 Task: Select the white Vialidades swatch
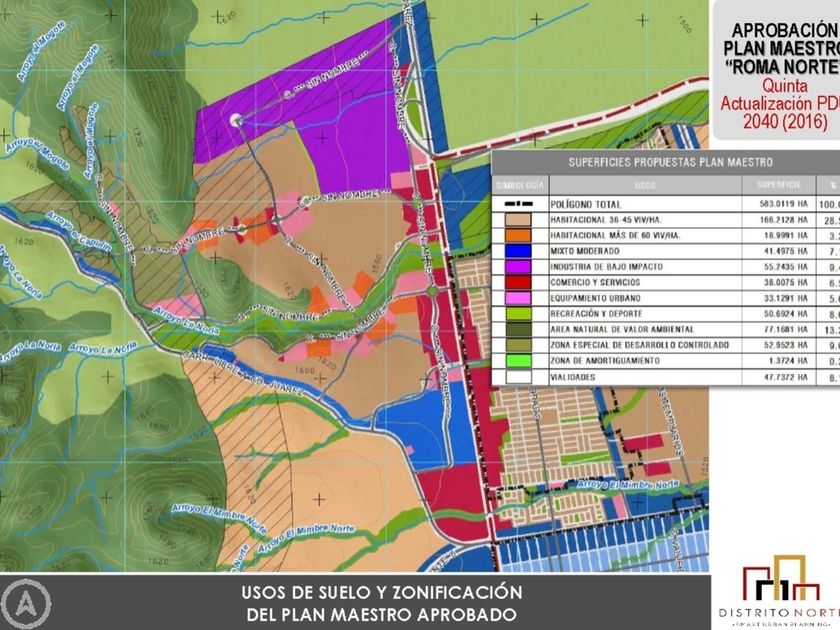click(518, 377)
